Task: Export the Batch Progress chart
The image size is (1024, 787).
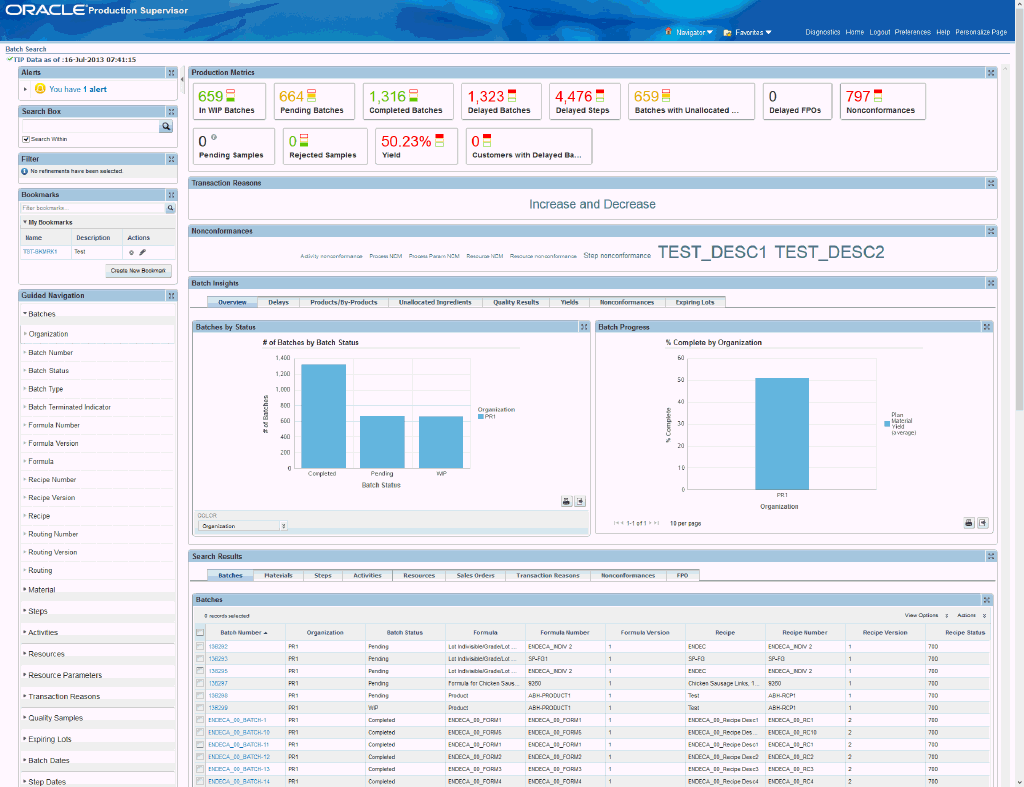Action: [983, 523]
